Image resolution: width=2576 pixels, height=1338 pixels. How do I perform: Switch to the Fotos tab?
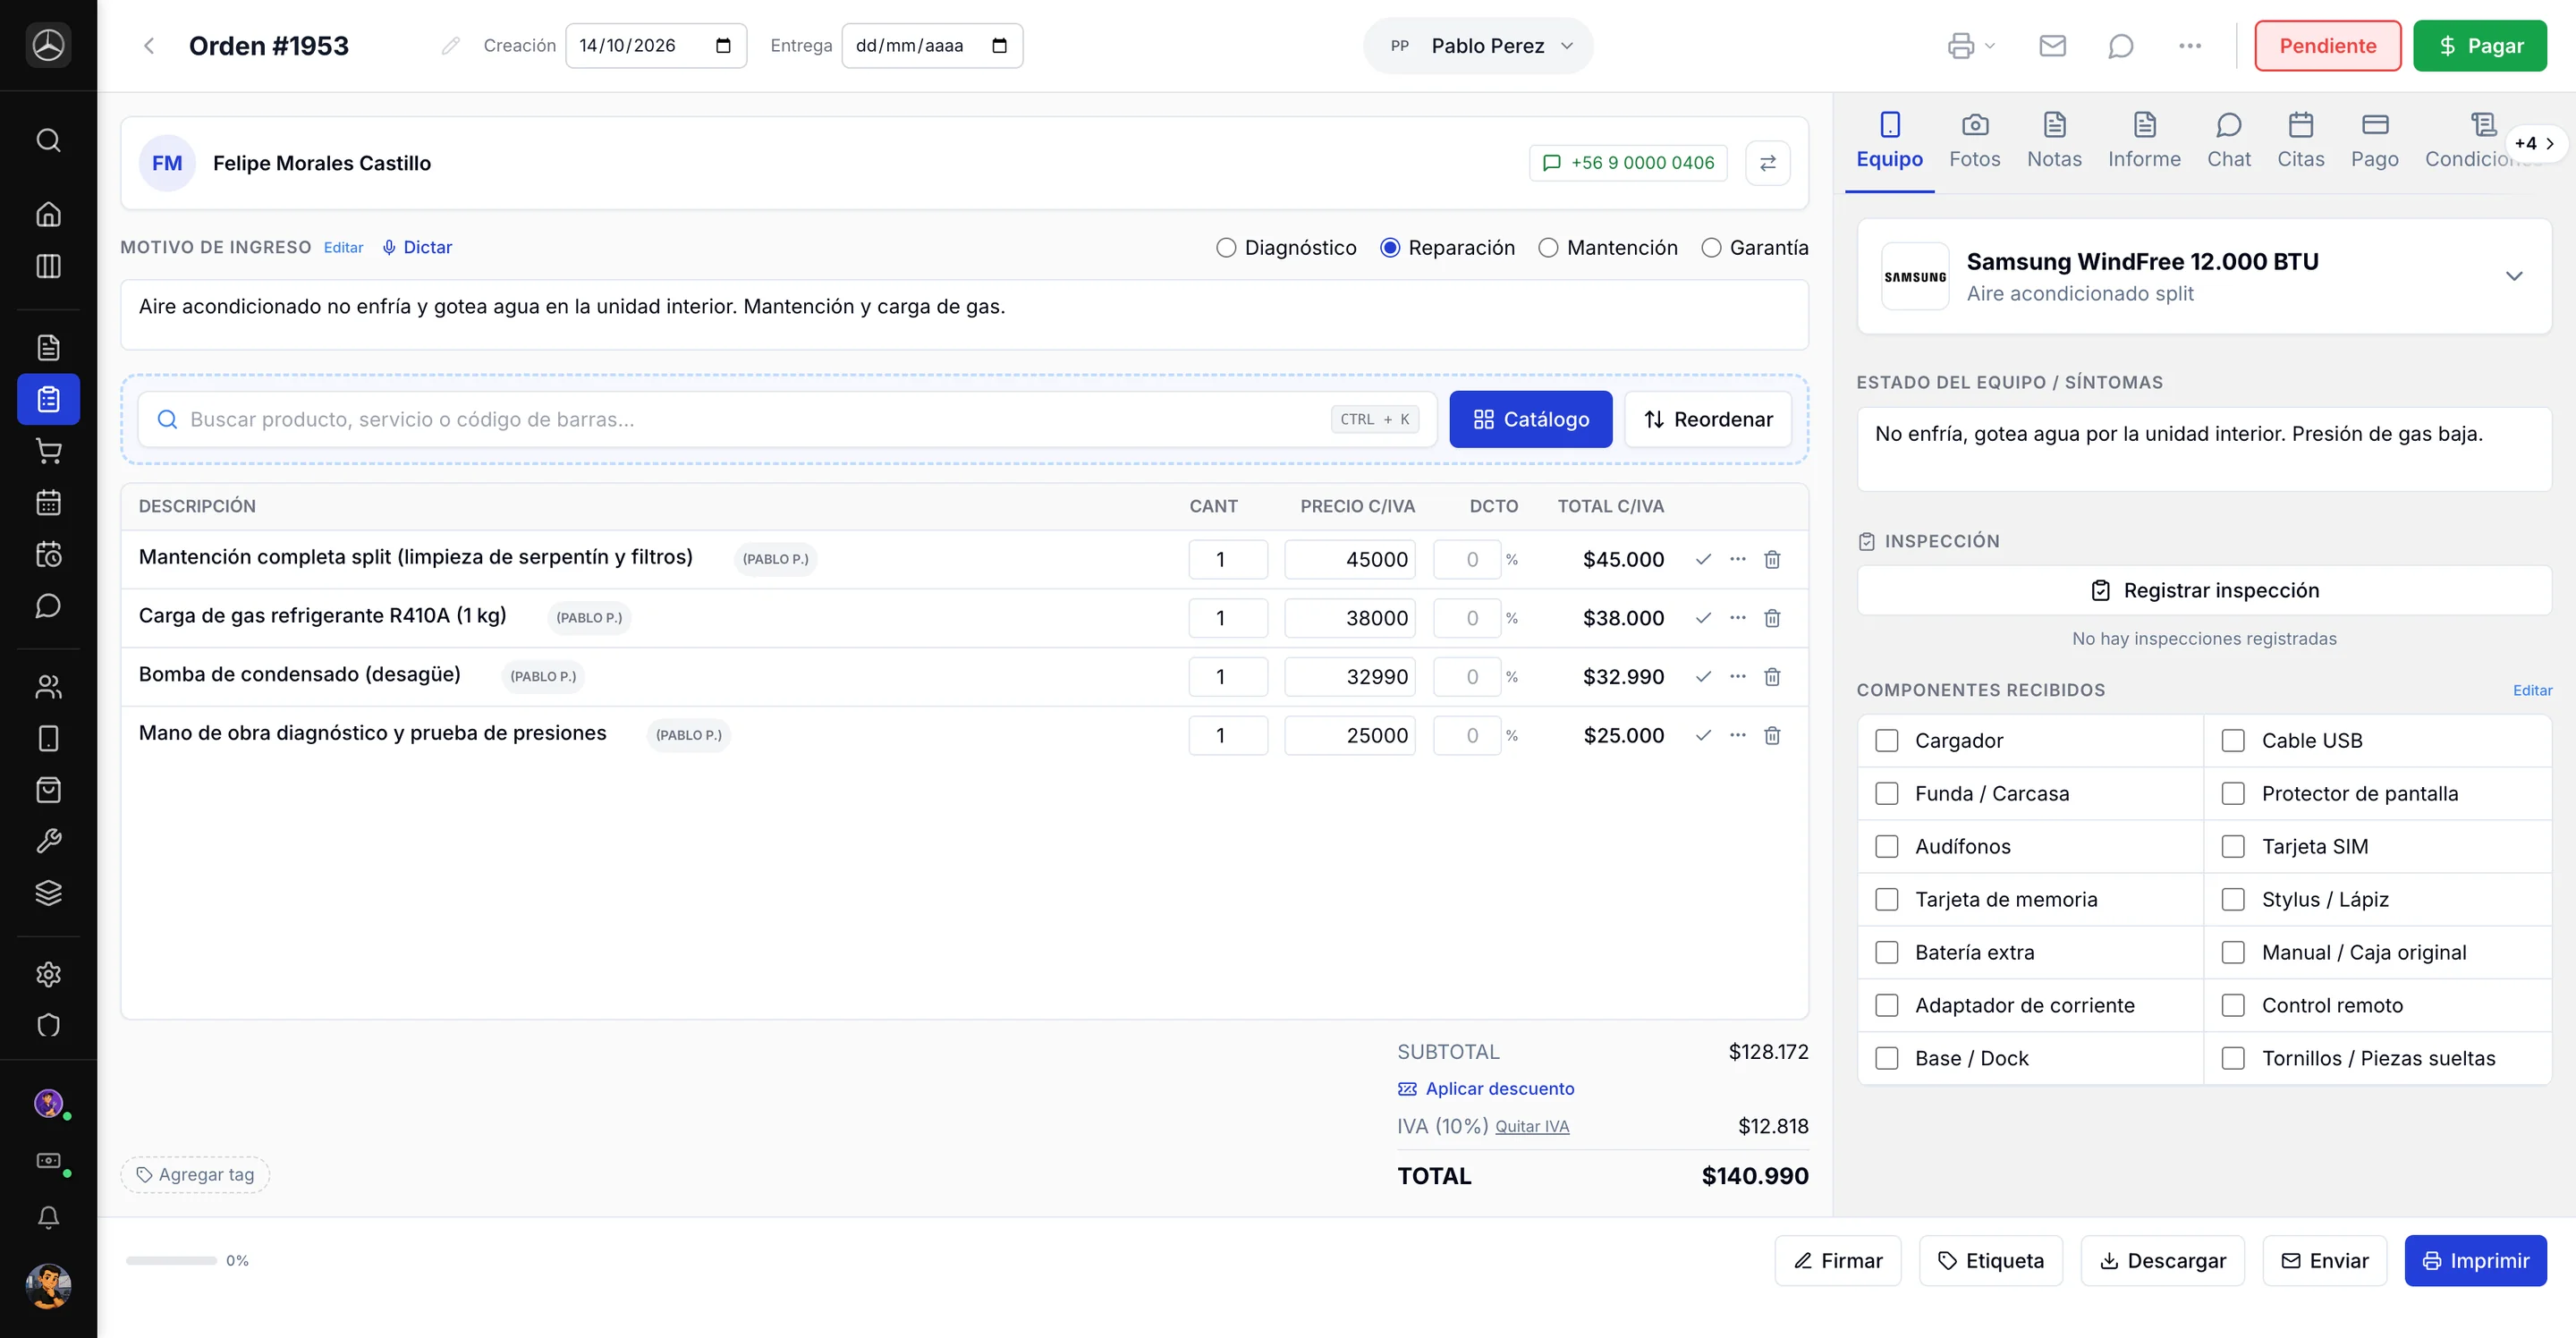[x=1974, y=141]
